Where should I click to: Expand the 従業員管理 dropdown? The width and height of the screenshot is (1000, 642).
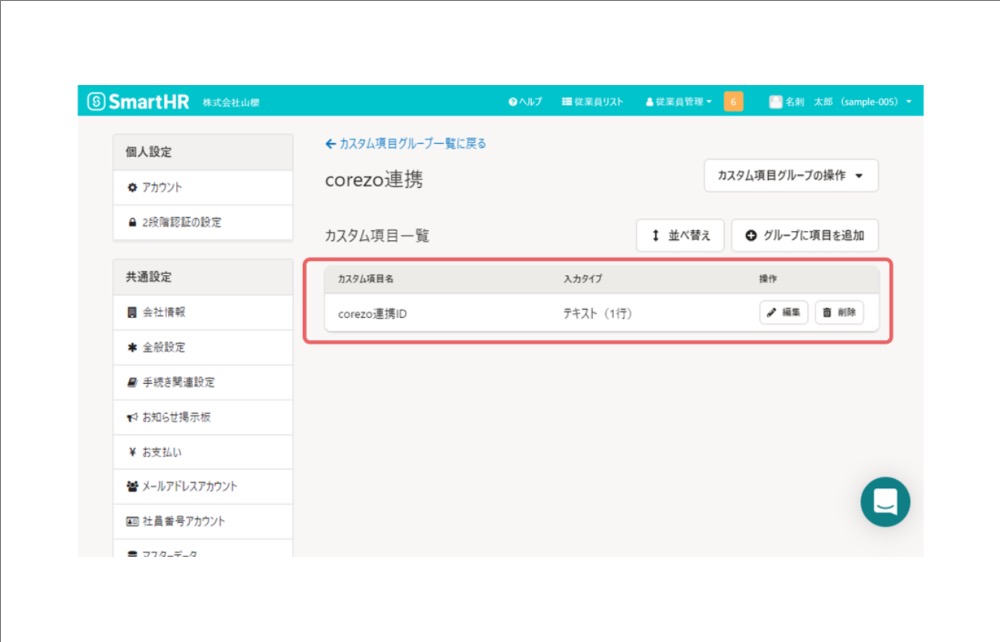(679, 101)
